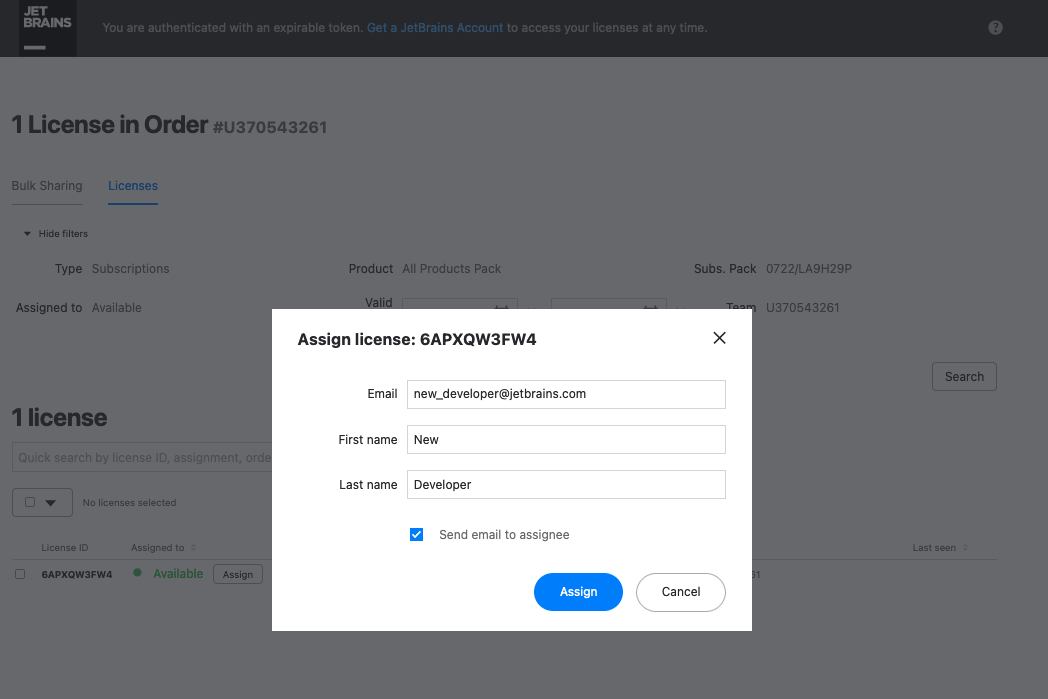This screenshot has height=699, width=1048.
Task: Open the Assigned to filter showing Available
Action: tap(117, 308)
